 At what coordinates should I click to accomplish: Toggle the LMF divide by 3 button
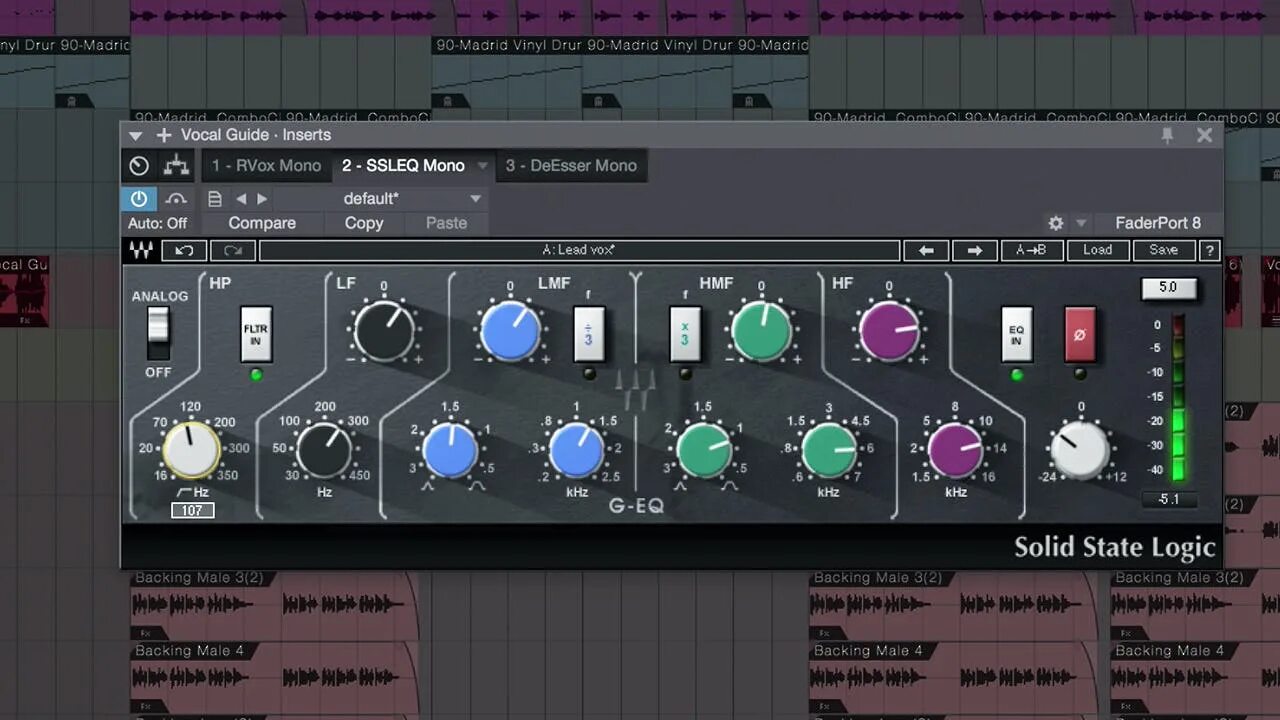(x=589, y=334)
